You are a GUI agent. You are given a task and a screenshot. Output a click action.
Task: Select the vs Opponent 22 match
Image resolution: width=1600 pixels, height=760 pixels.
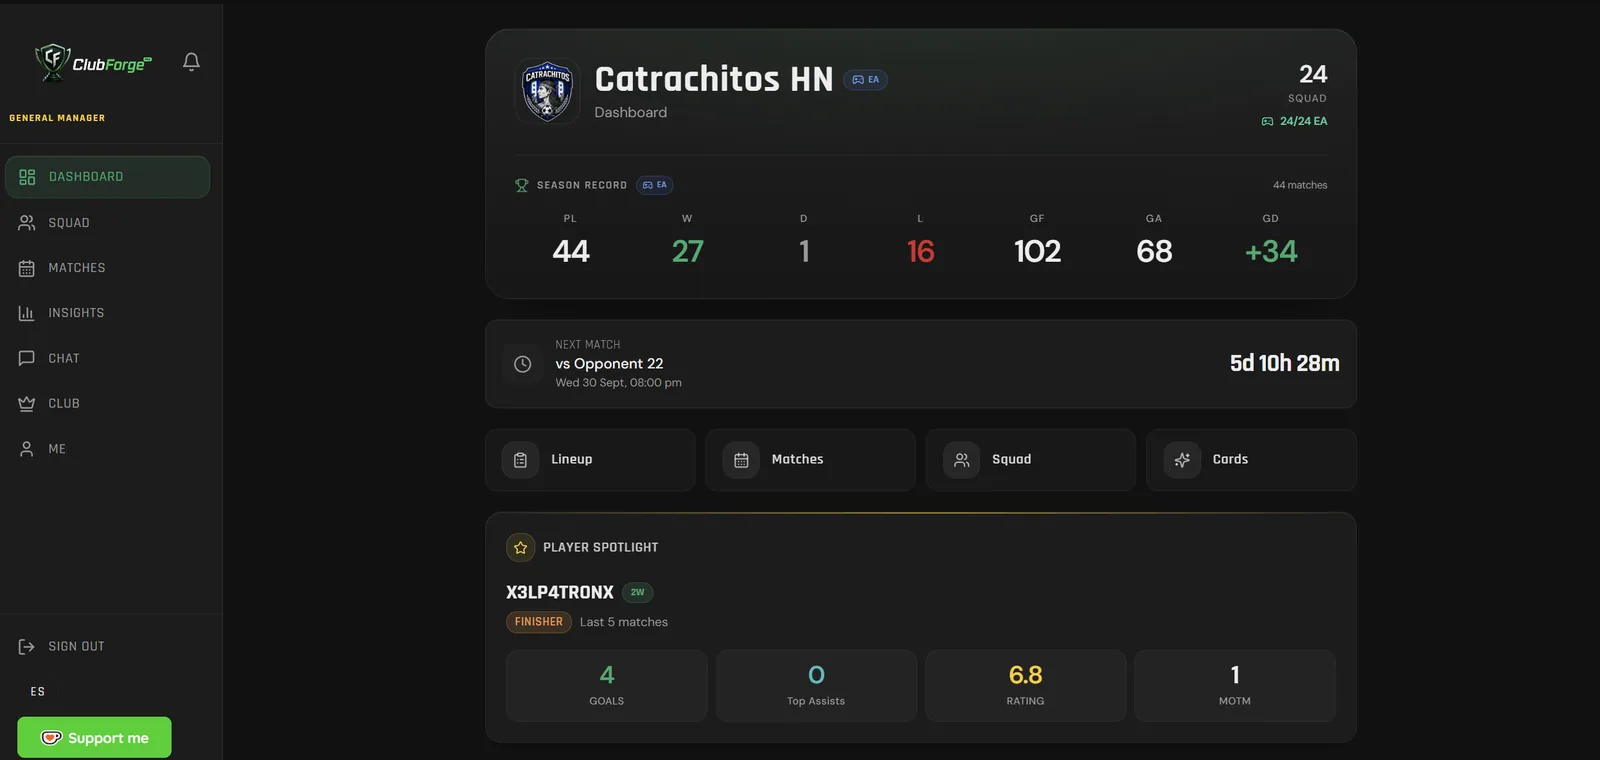[x=609, y=364]
